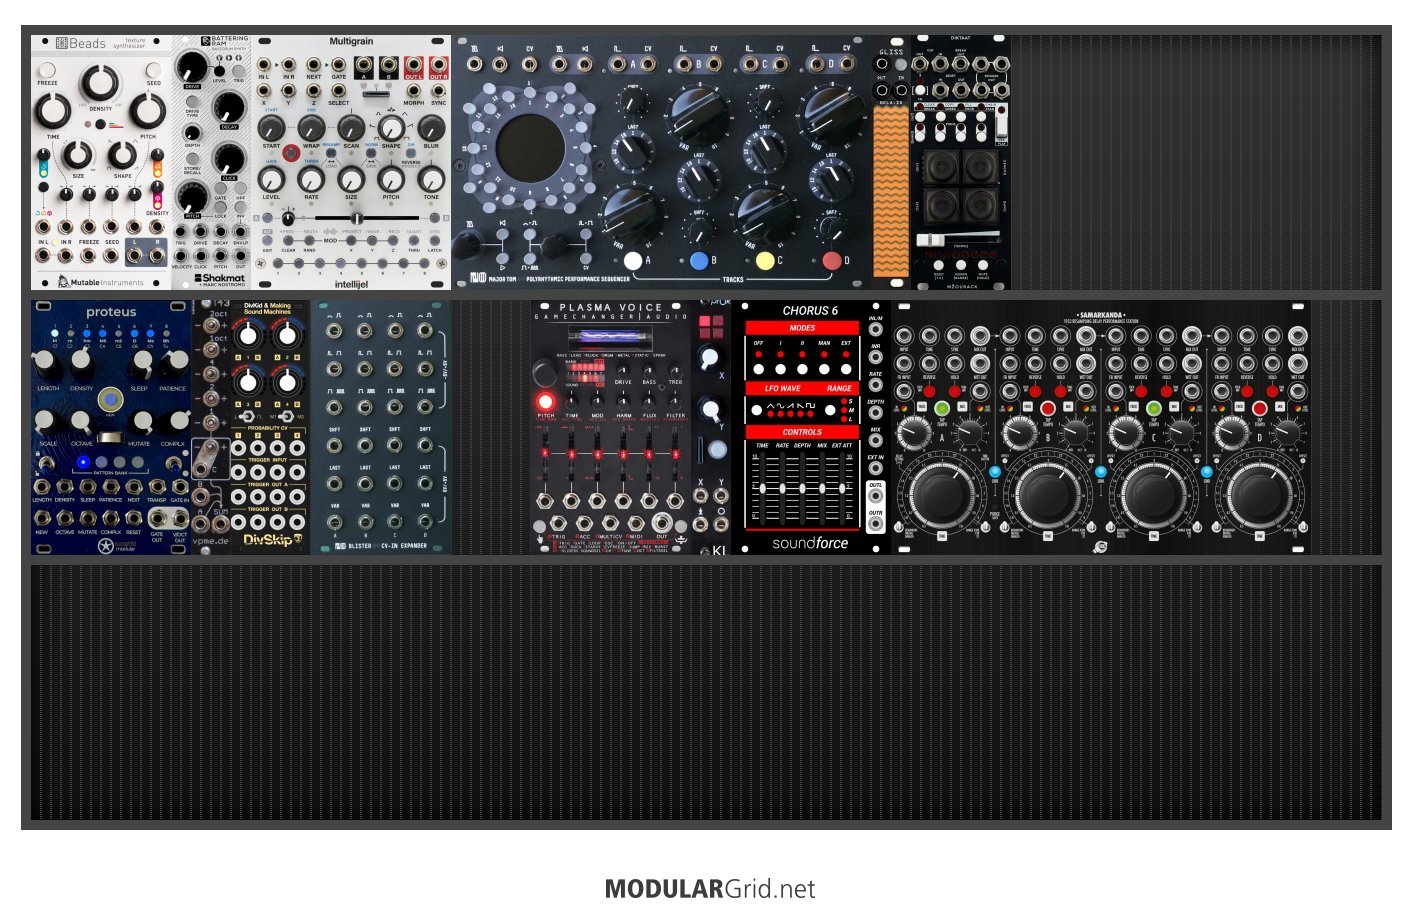Image resolution: width=1422 pixels, height=910 pixels.
Task: Click the white SHAPE knob on Multigrain
Action: 391,129
